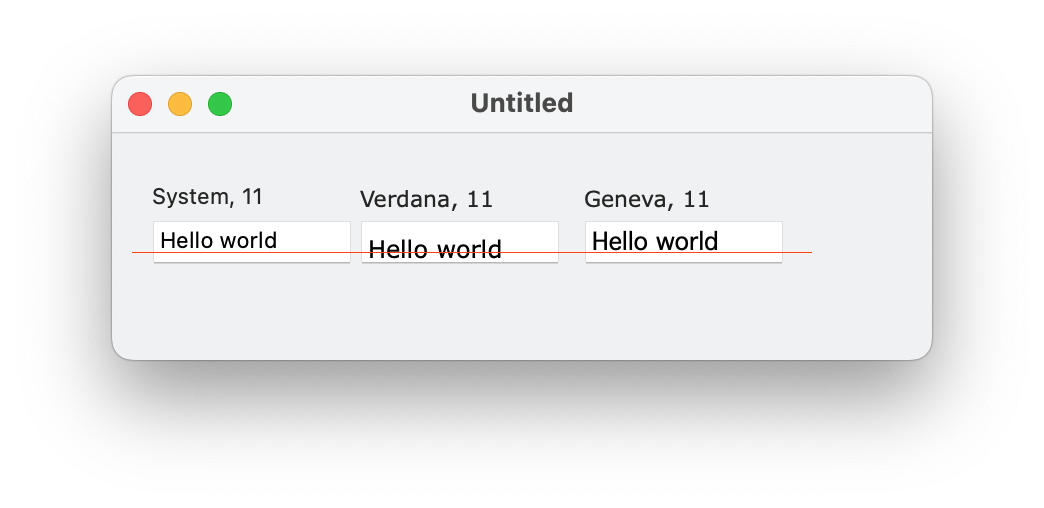The image size is (1044, 508).
Task: Click the Verdana, 11 label
Action: (426, 199)
